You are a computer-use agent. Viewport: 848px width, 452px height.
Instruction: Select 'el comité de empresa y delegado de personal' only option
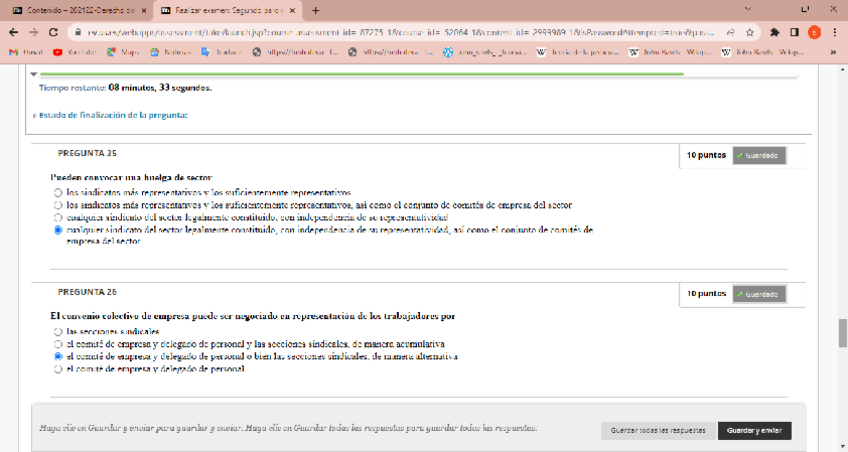58,369
